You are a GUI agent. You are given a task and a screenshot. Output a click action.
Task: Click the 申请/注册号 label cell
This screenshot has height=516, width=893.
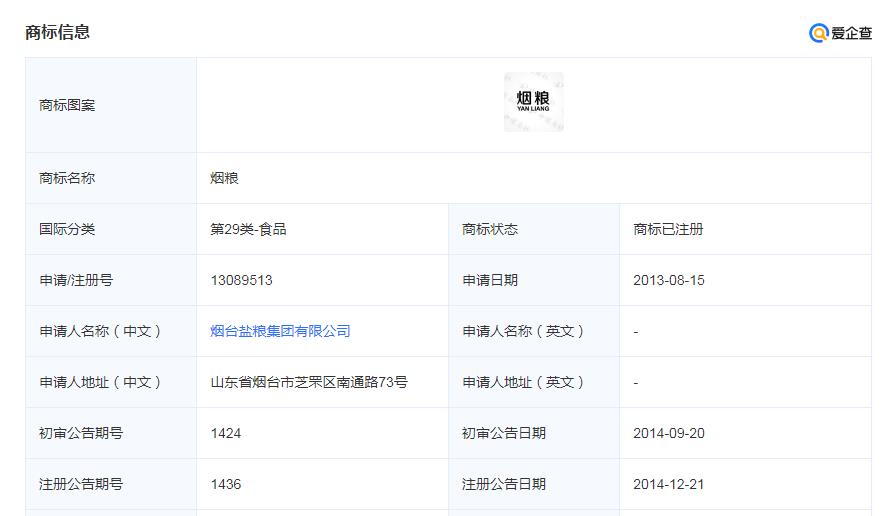point(111,280)
